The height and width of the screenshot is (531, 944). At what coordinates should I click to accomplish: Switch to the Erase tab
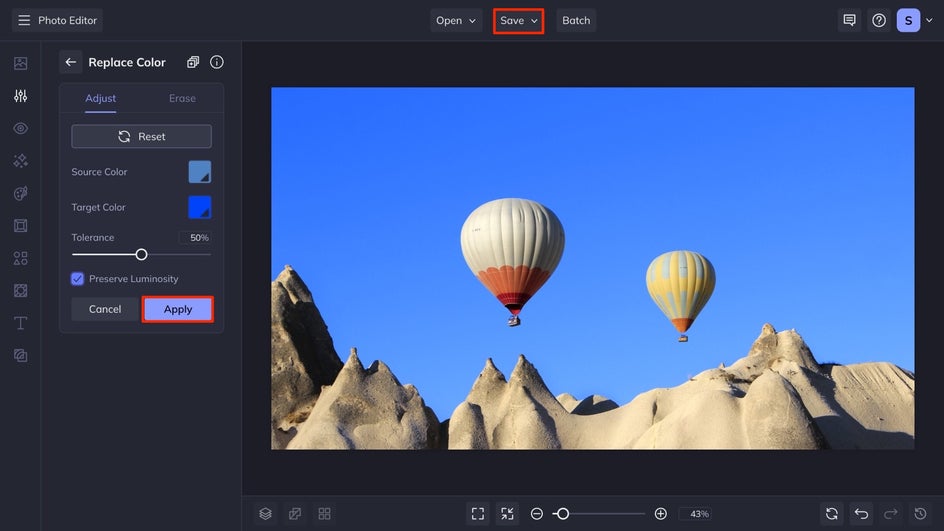click(x=182, y=98)
